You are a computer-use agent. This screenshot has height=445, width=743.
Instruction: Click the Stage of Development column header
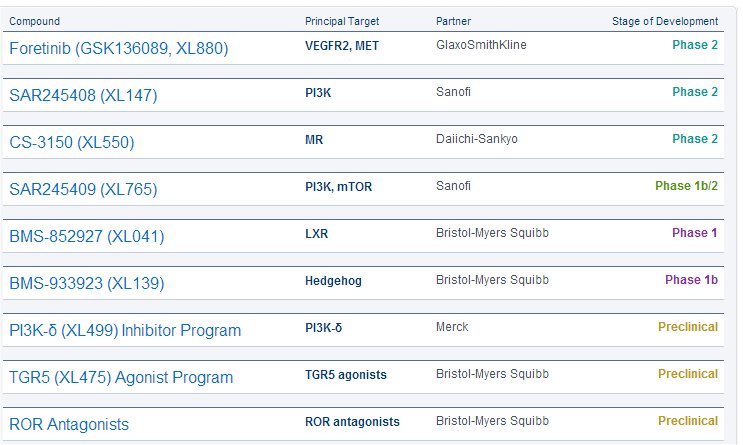(665, 21)
